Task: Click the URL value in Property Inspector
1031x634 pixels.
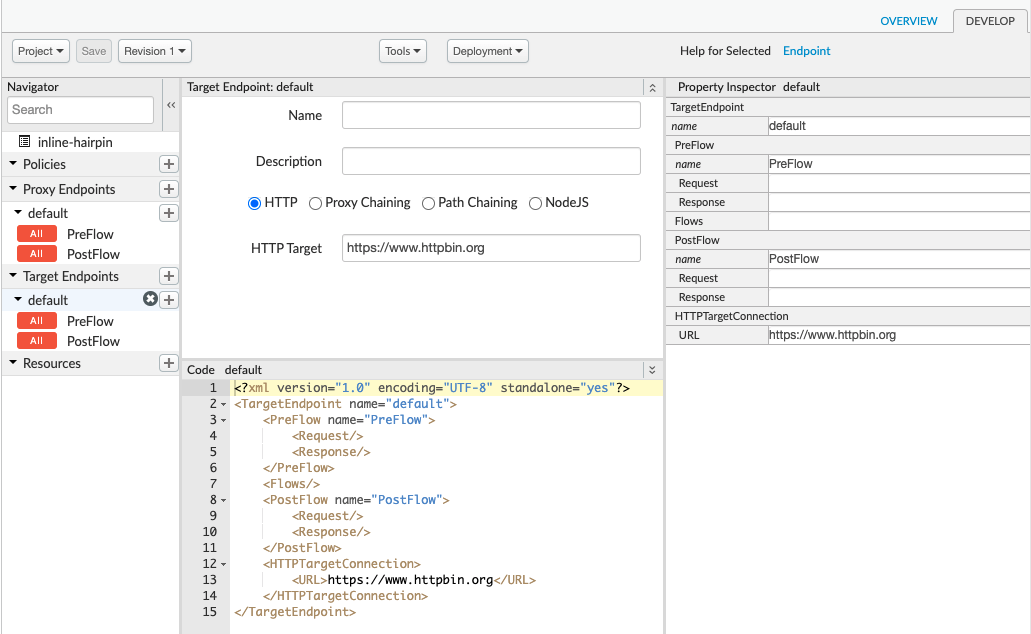Action: point(899,335)
